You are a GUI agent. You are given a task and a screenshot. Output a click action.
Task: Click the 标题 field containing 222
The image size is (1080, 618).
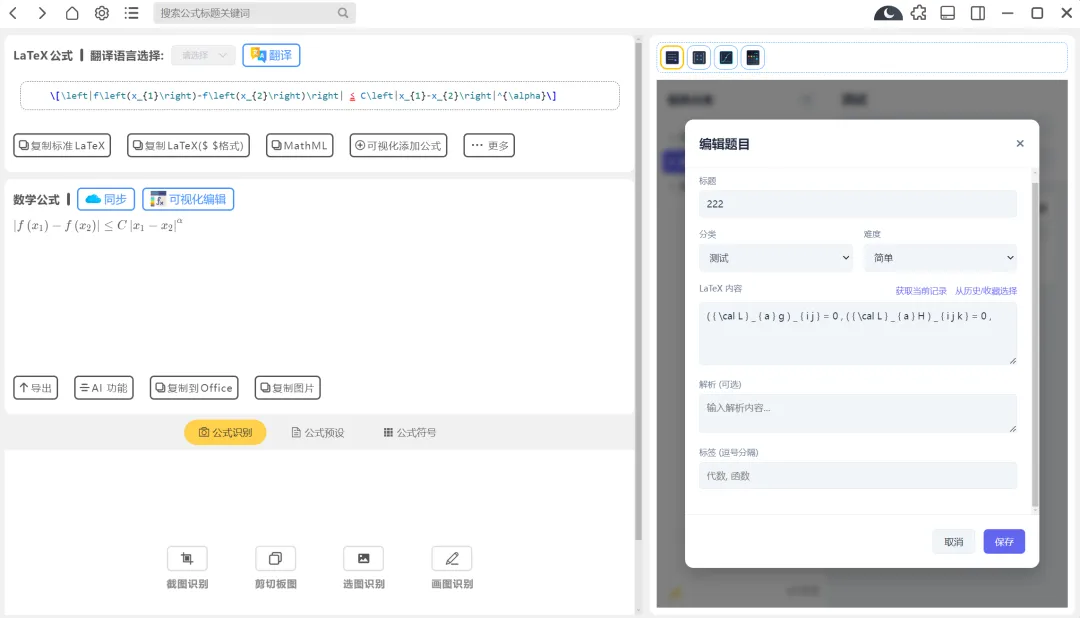[858, 204]
